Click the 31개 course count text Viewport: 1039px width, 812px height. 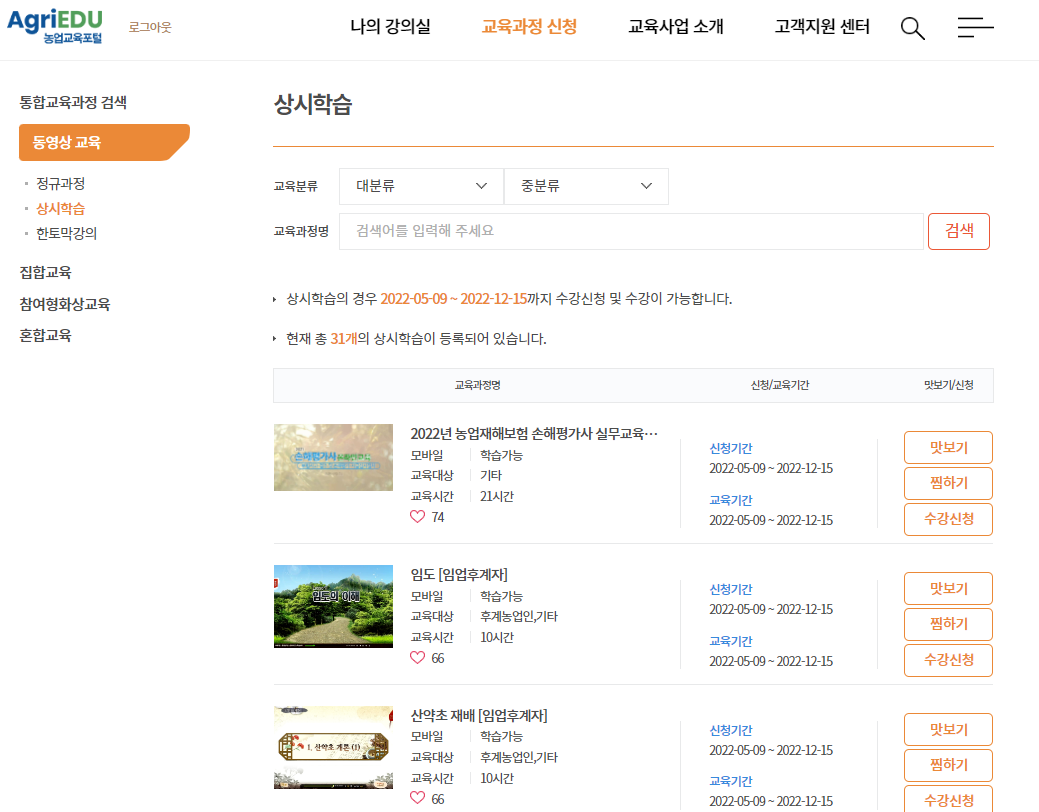click(x=344, y=339)
